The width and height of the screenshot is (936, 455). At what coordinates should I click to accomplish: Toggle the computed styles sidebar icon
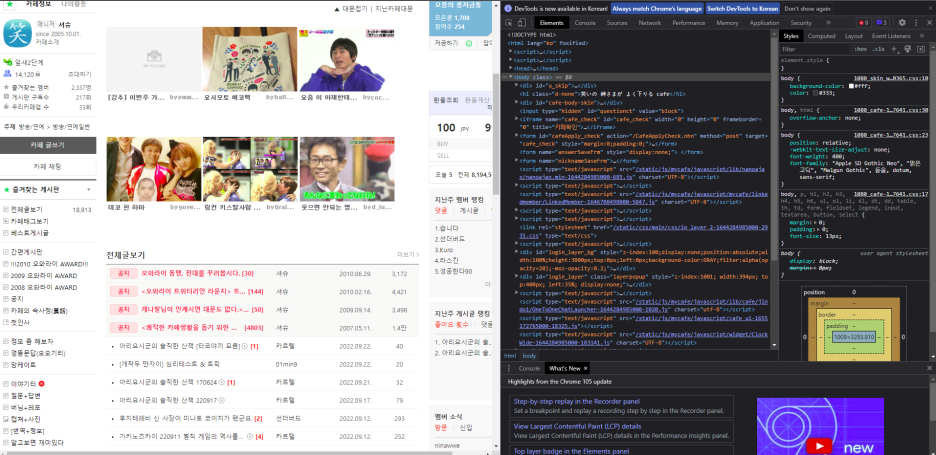[x=920, y=49]
